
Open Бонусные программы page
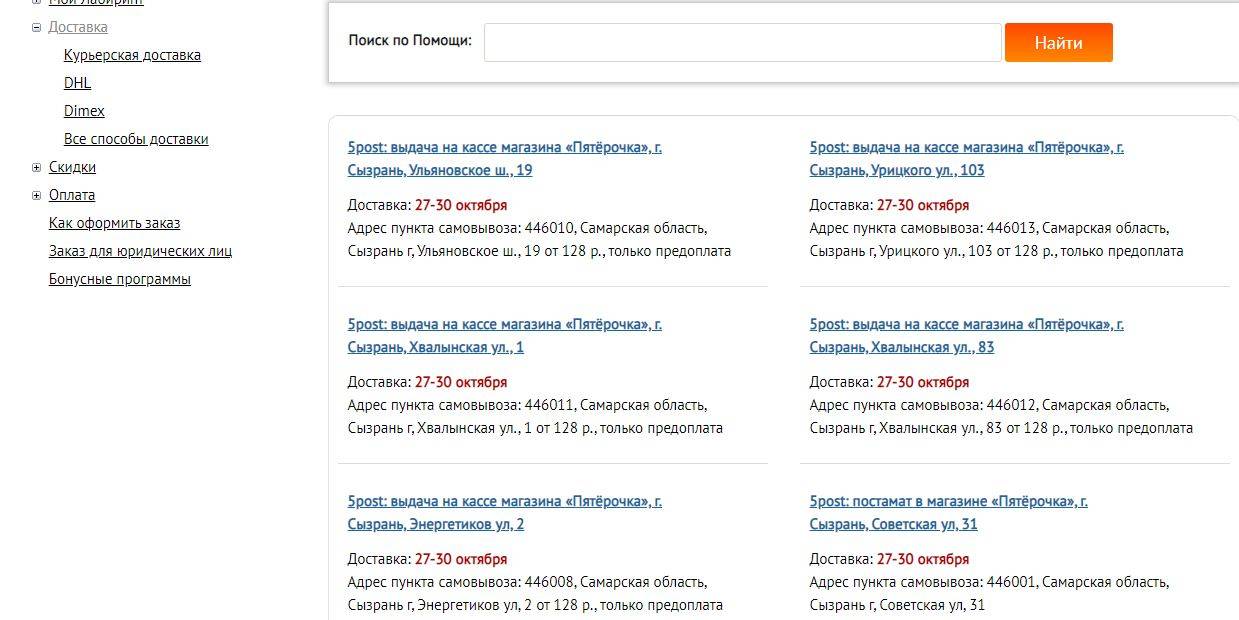(120, 279)
